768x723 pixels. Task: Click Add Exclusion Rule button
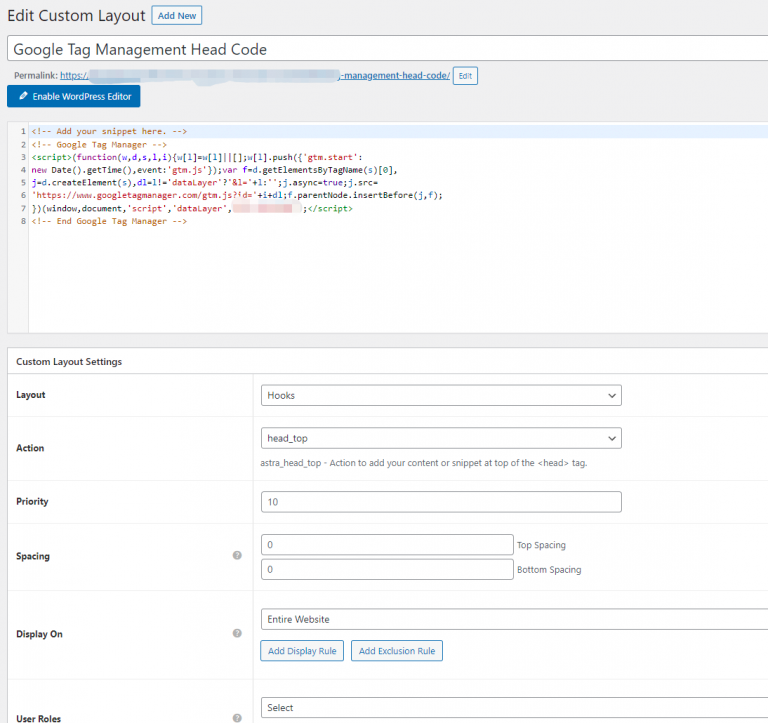397,651
